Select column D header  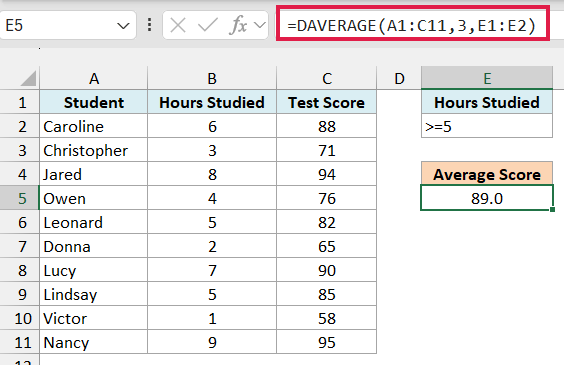tap(399, 78)
